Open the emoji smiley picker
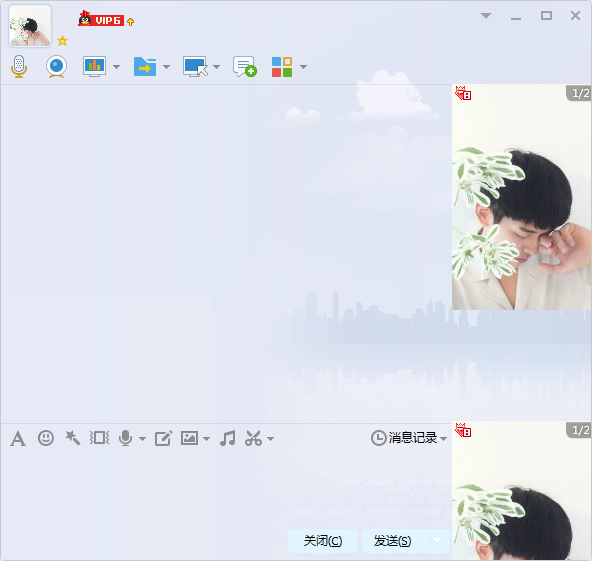The width and height of the screenshot is (592, 561). [x=46, y=438]
